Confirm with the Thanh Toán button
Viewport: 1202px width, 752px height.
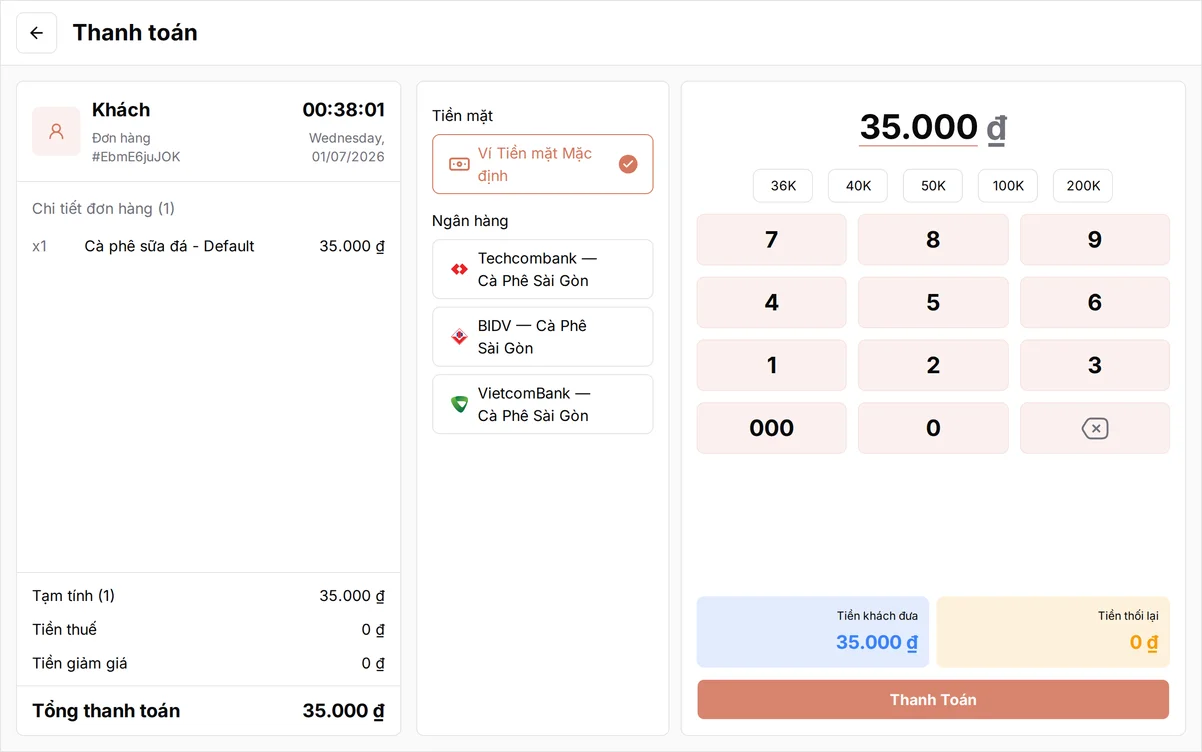(933, 699)
